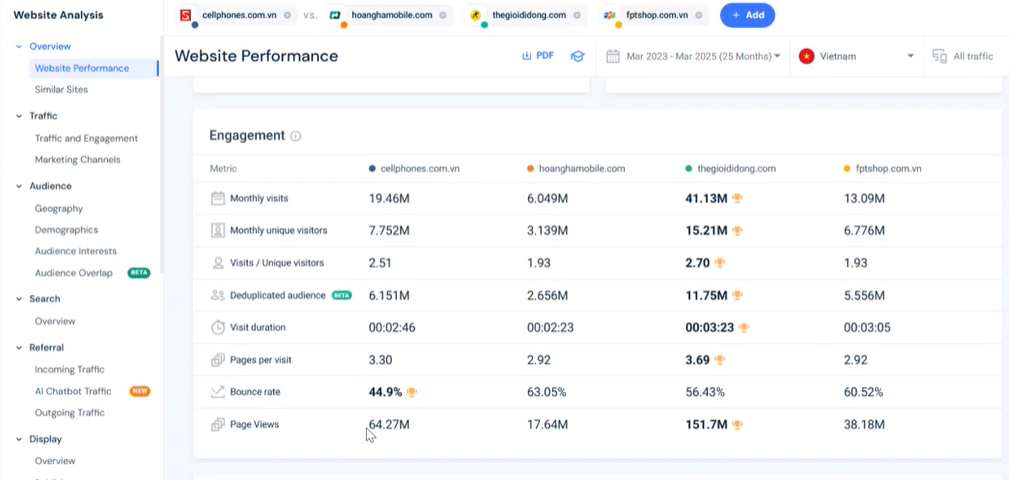Go to Geography under Audience
Screen dimensions: 1009x480
(x=59, y=208)
